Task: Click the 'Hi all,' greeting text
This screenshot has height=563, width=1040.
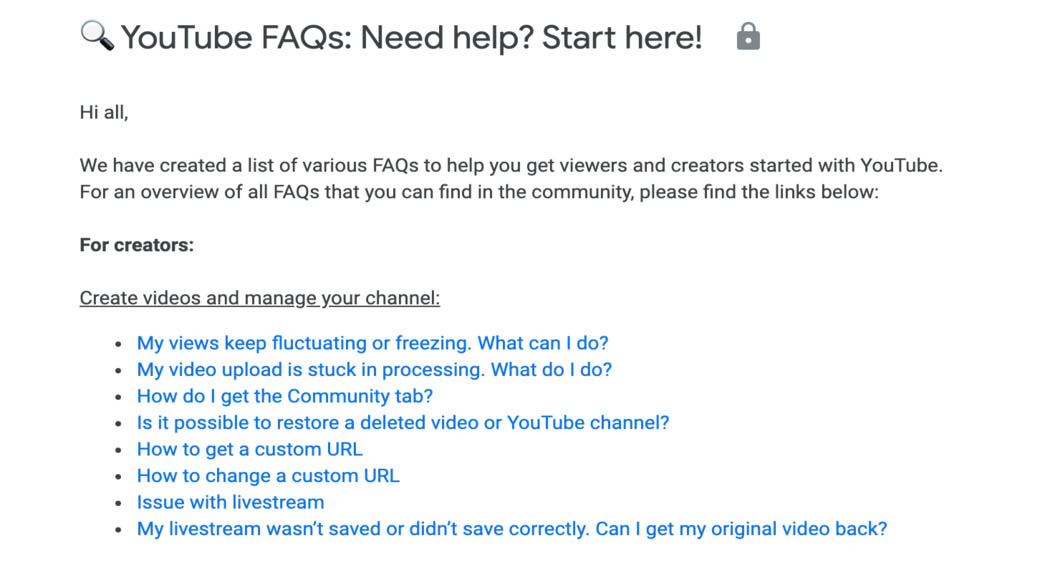Action: (104, 113)
